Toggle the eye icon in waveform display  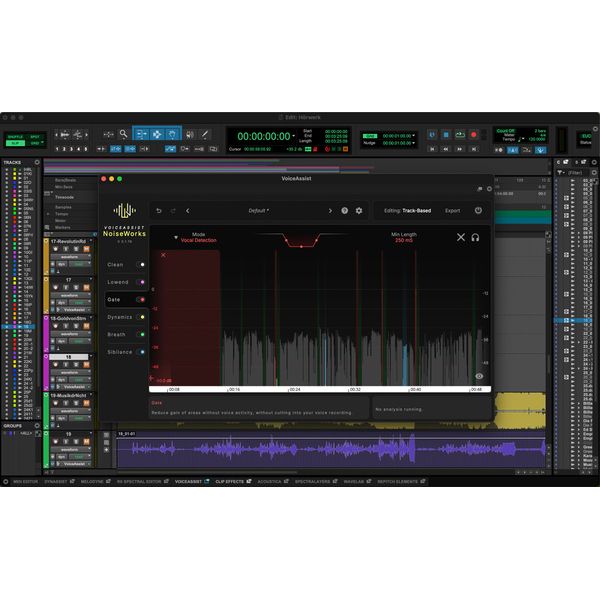tap(479, 376)
